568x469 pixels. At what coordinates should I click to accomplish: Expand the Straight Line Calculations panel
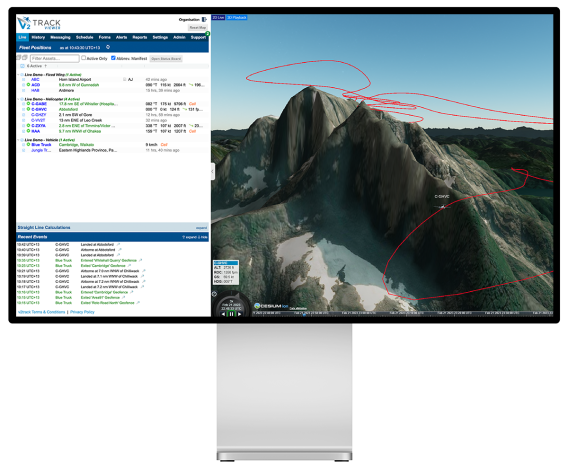pos(201,228)
